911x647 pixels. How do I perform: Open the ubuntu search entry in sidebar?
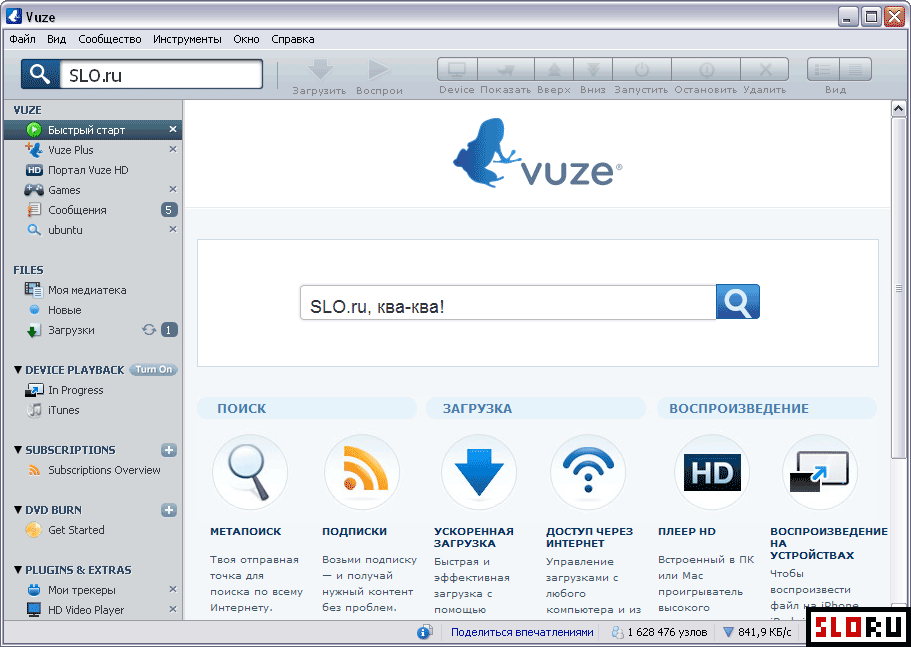[x=93, y=230]
